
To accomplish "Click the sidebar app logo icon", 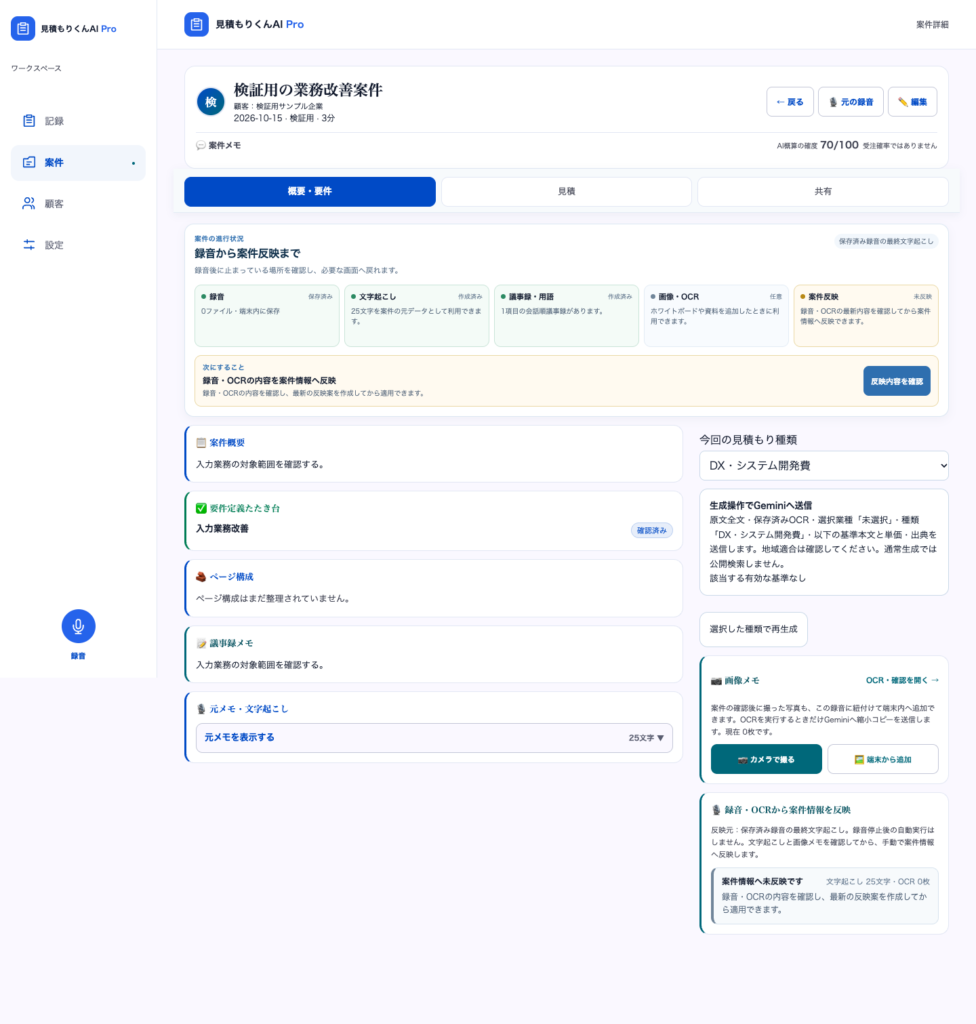I will [x=23, y=29].
